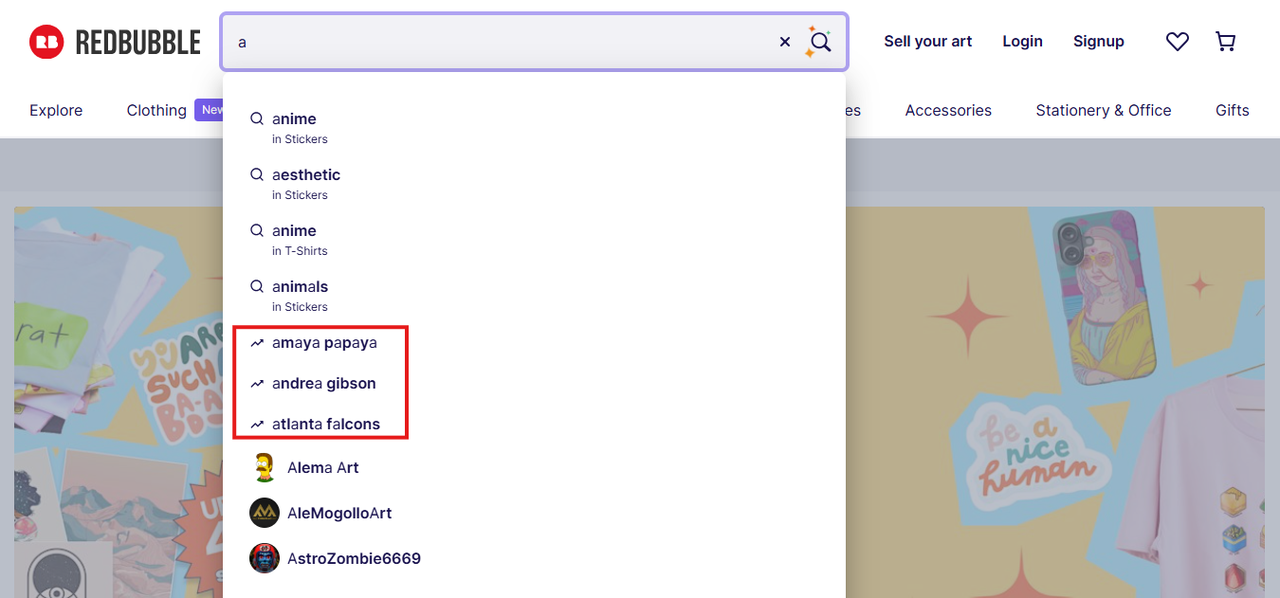The image size is (1280, 598).
Task: Open favorites via the heart icon
Action: (x=1177, y=41)
